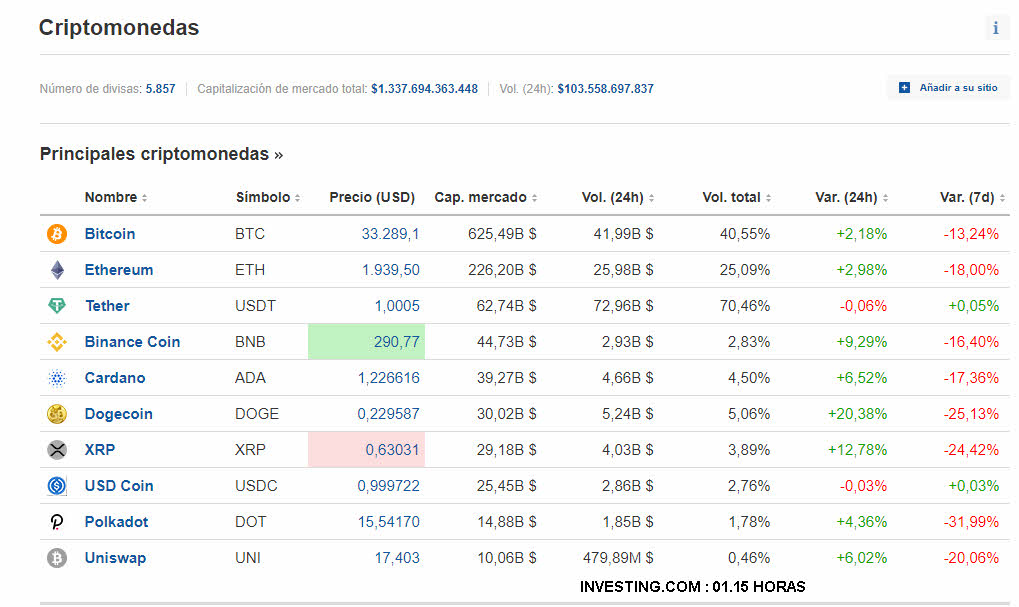Click the Tether green logo icon
1019x607 pixels.
[57, 305]
